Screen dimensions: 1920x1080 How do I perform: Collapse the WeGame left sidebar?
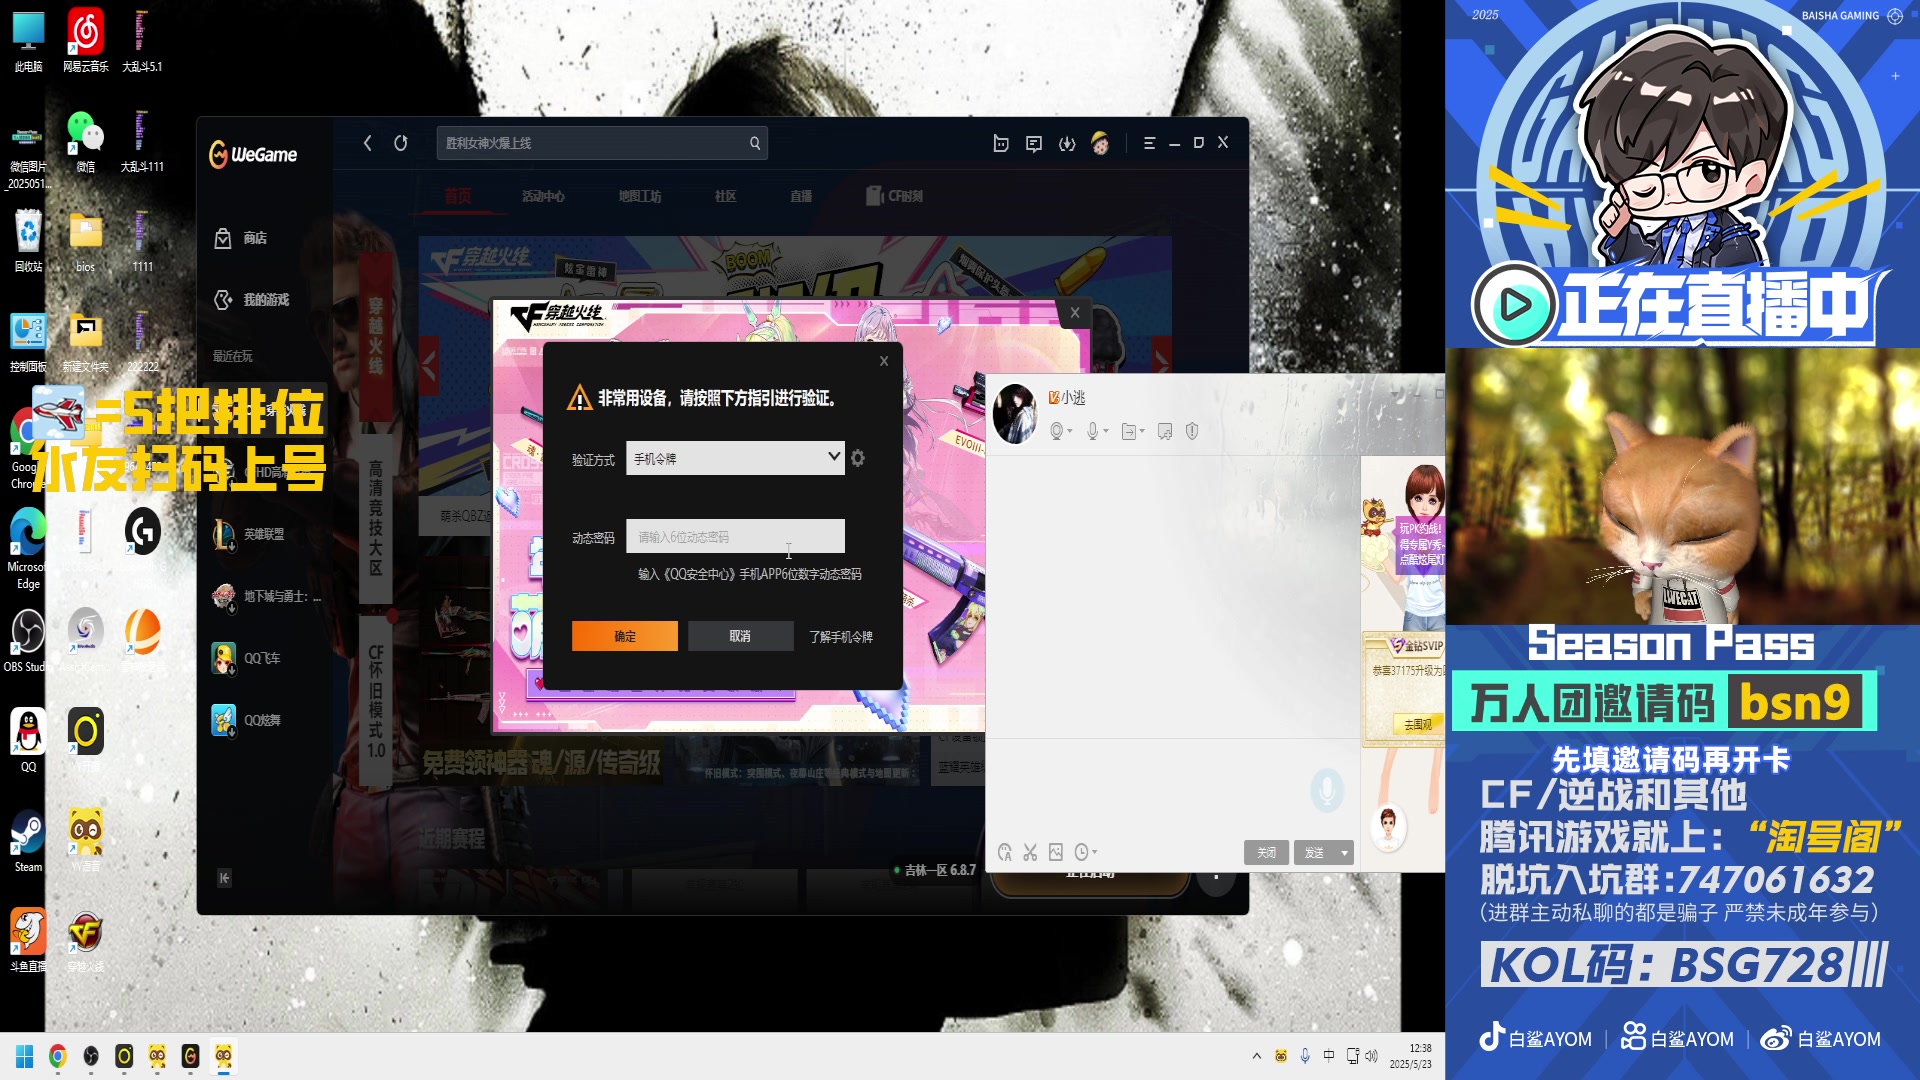tap(224, 878)
